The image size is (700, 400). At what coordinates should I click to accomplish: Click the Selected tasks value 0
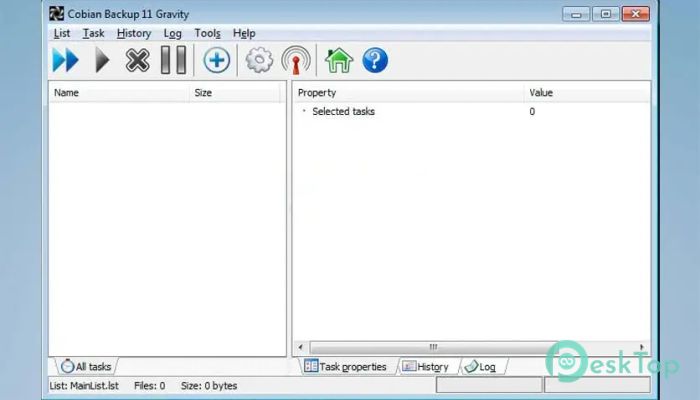pos(532,112)
